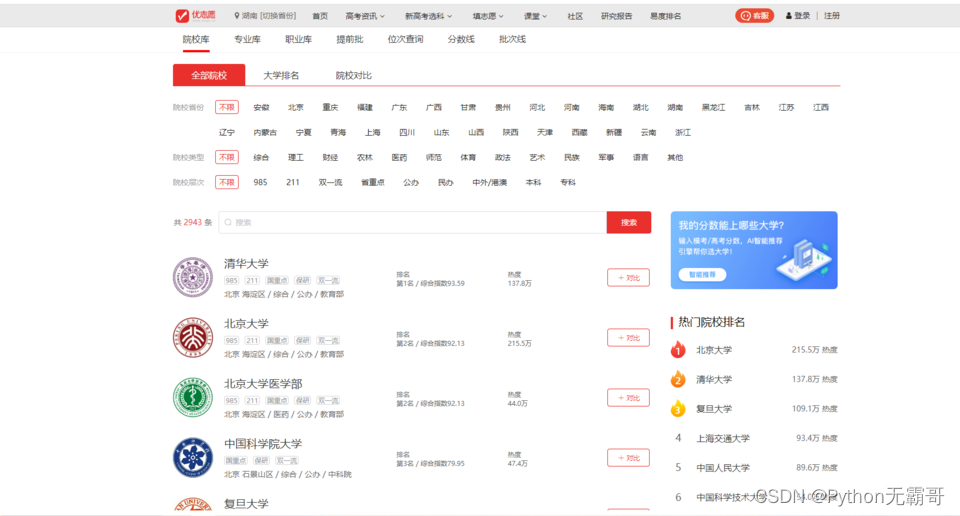
Task: Open the 大学排名 tab
Action: click(281, 75)
